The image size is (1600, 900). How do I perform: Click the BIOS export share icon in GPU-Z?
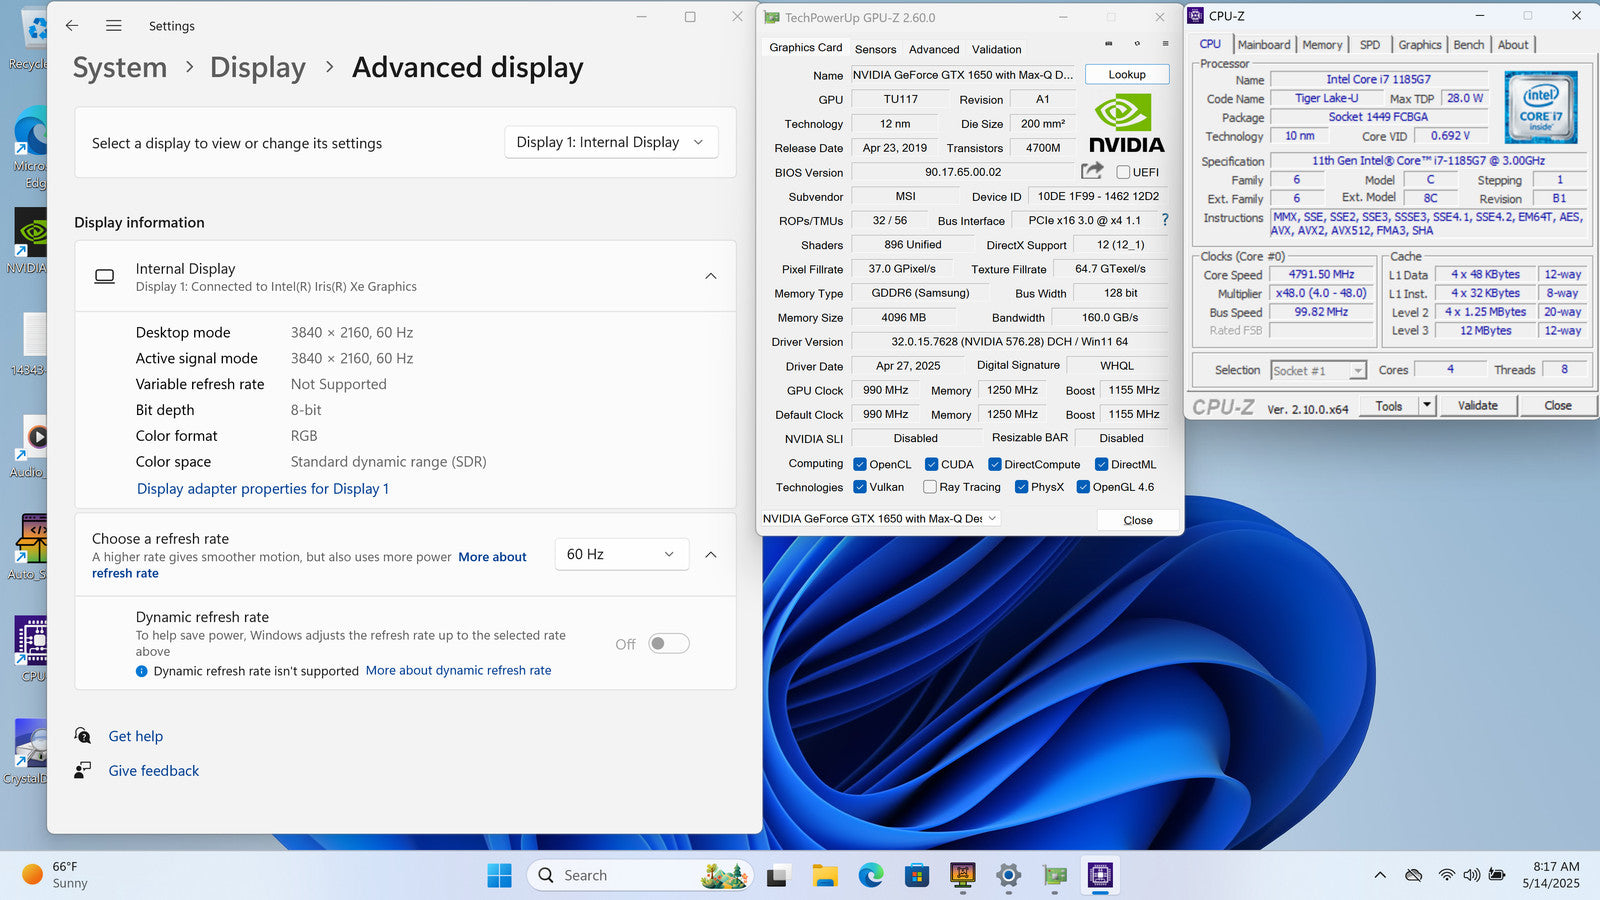[x=1092, y=171]
